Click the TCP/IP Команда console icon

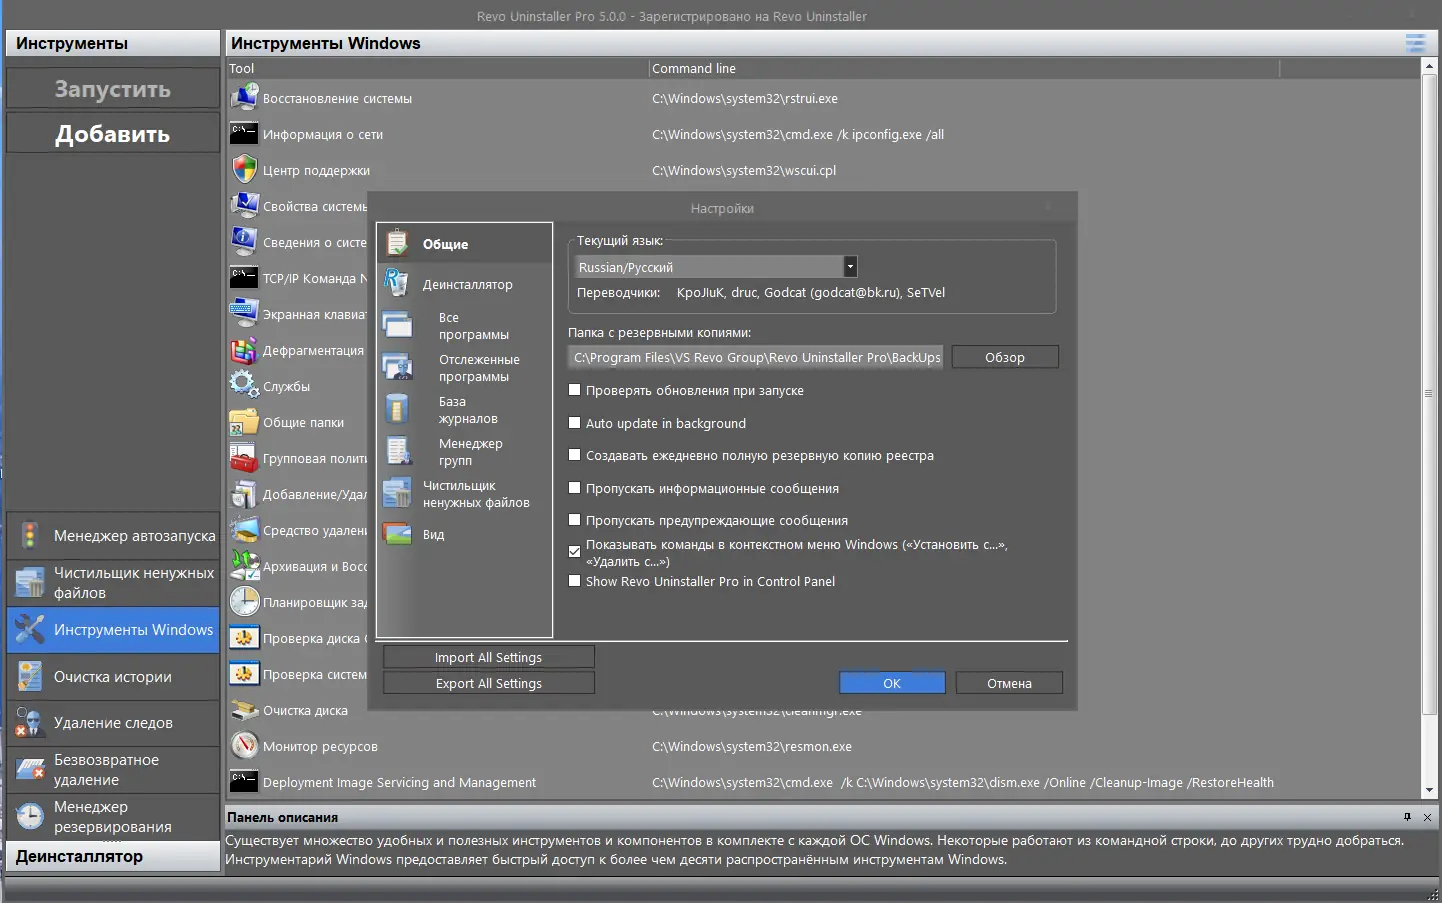click(x=244, y=278)
